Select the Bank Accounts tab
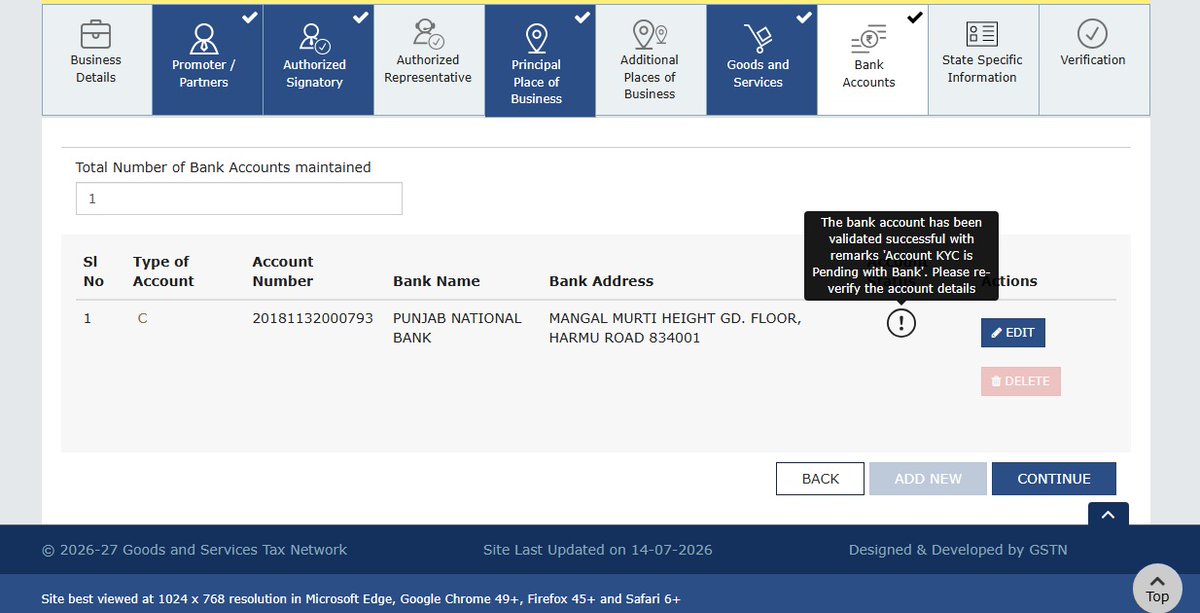1200x613 pixels. (872, 60)
